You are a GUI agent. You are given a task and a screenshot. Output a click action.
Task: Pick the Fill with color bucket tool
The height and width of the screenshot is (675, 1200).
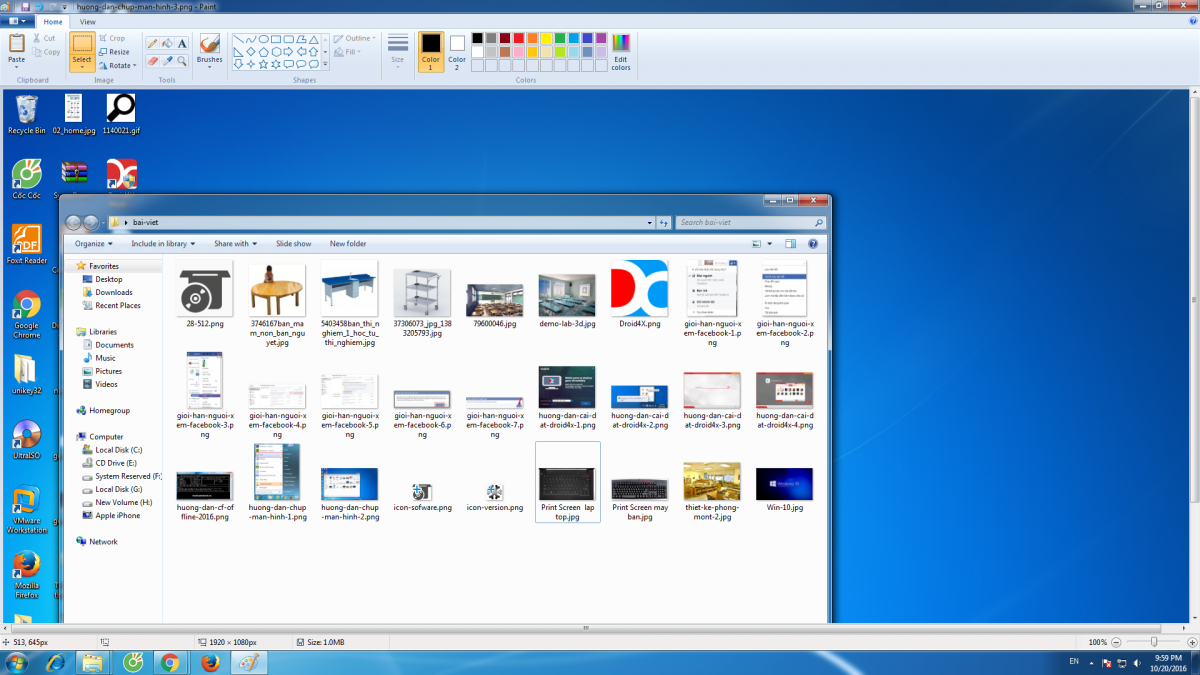point(167,43)
